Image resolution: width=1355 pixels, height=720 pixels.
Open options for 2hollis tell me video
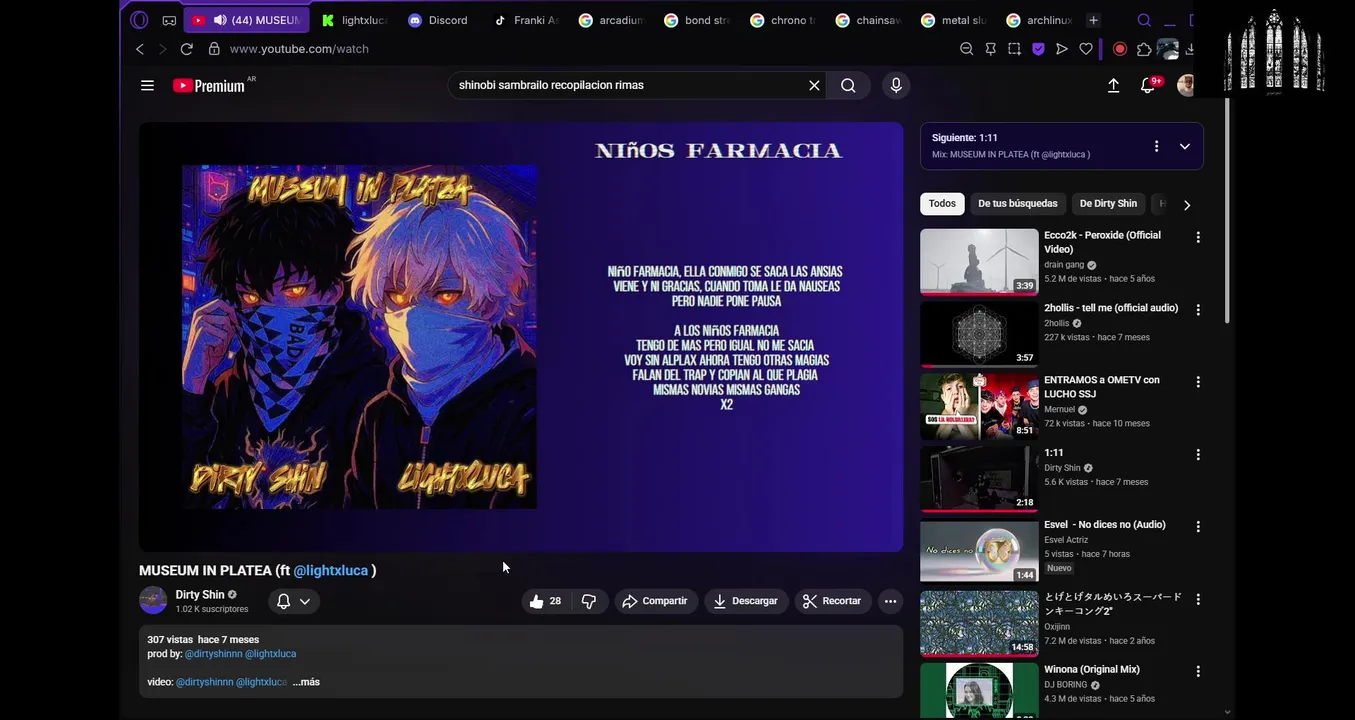tap(1198, 310)
